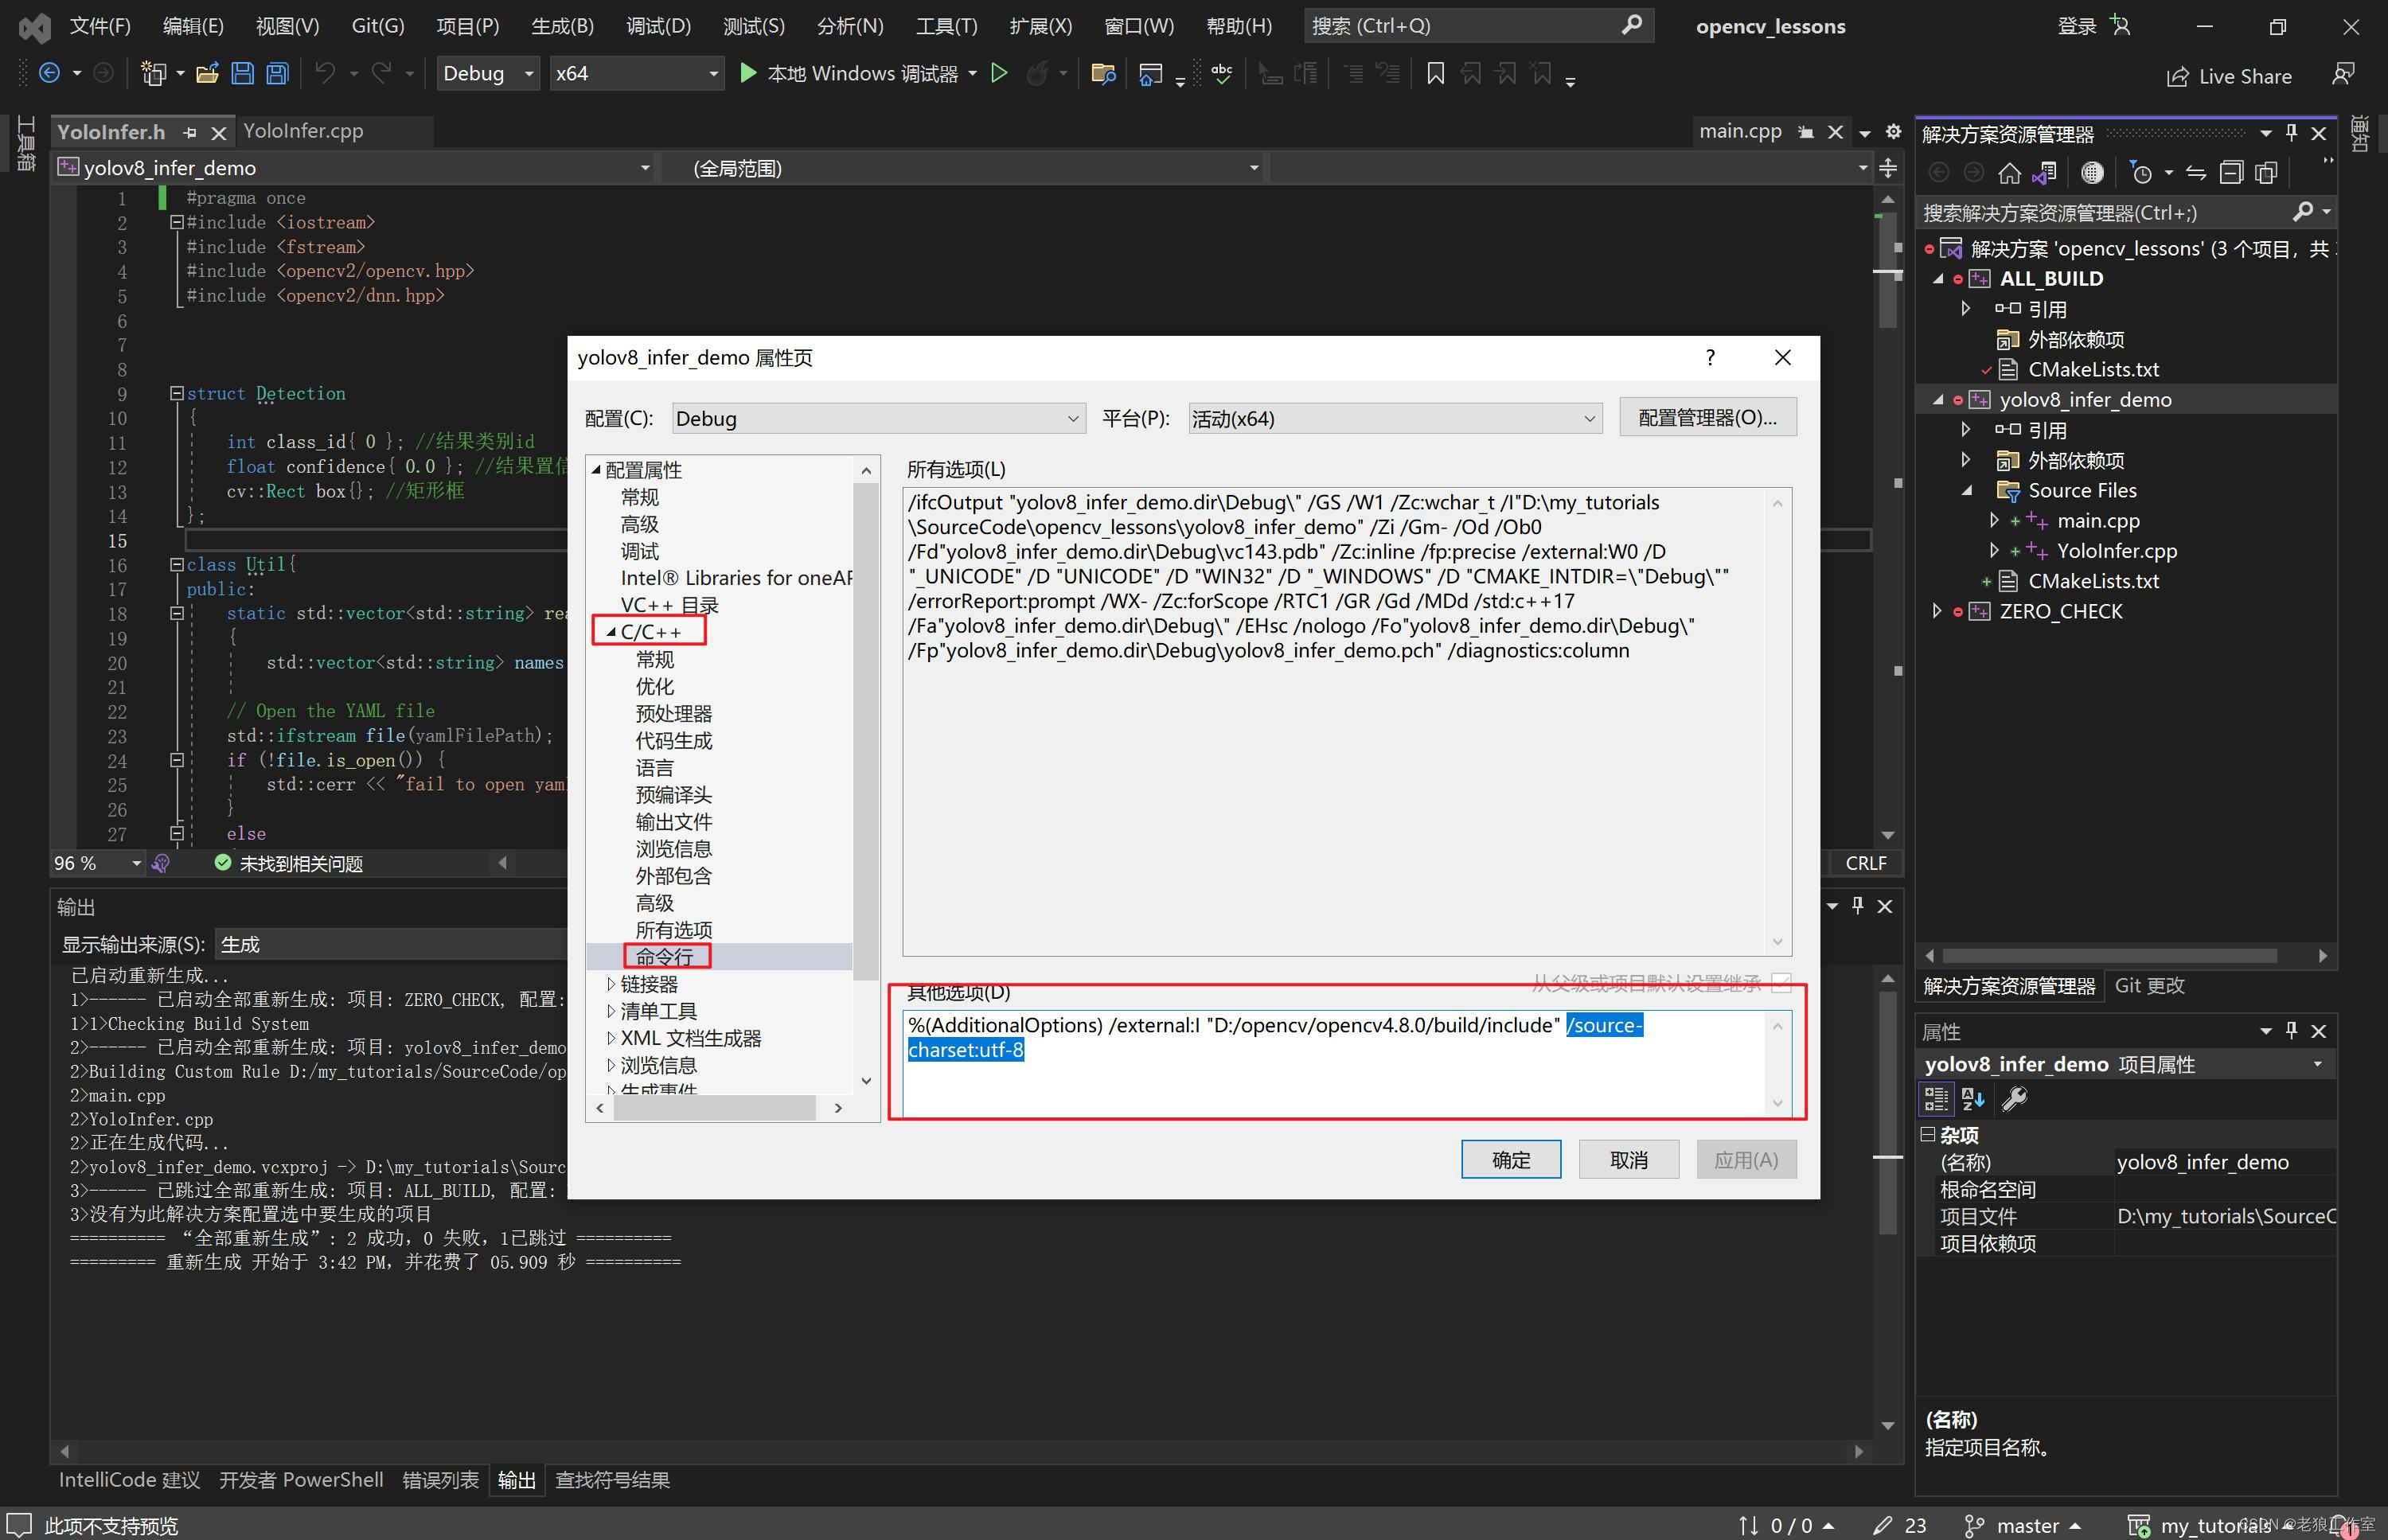The width and height of the screenshot is (2388, 1540).
Task: Expand the 链接器 tree node
Action: point(611,984)
